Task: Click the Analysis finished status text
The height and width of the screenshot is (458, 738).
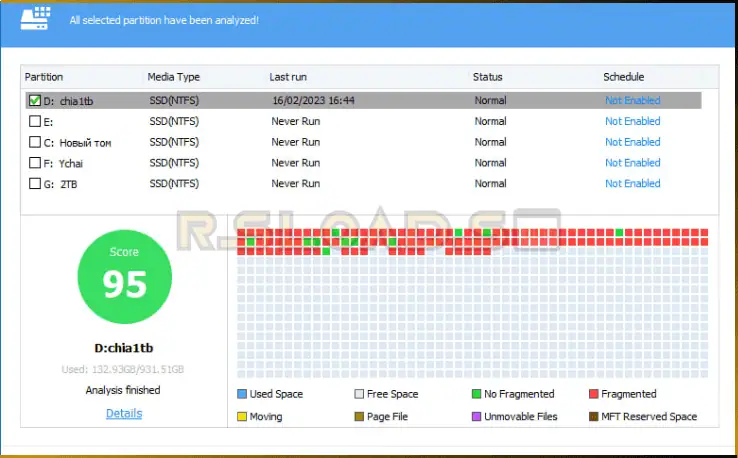Action: tap(123, 390)
